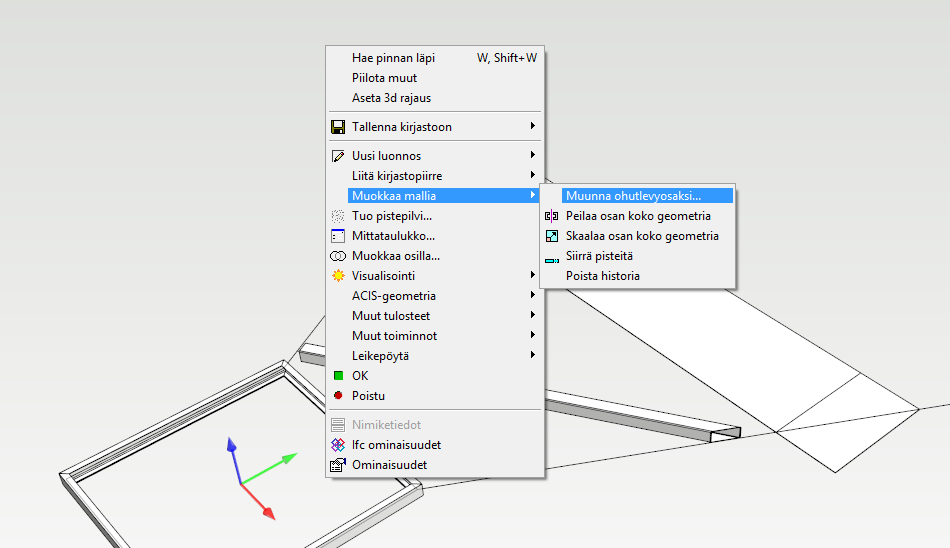Click the blue Z axis arrow in viewport
The image size is (950, 548).
pos(232,446)
